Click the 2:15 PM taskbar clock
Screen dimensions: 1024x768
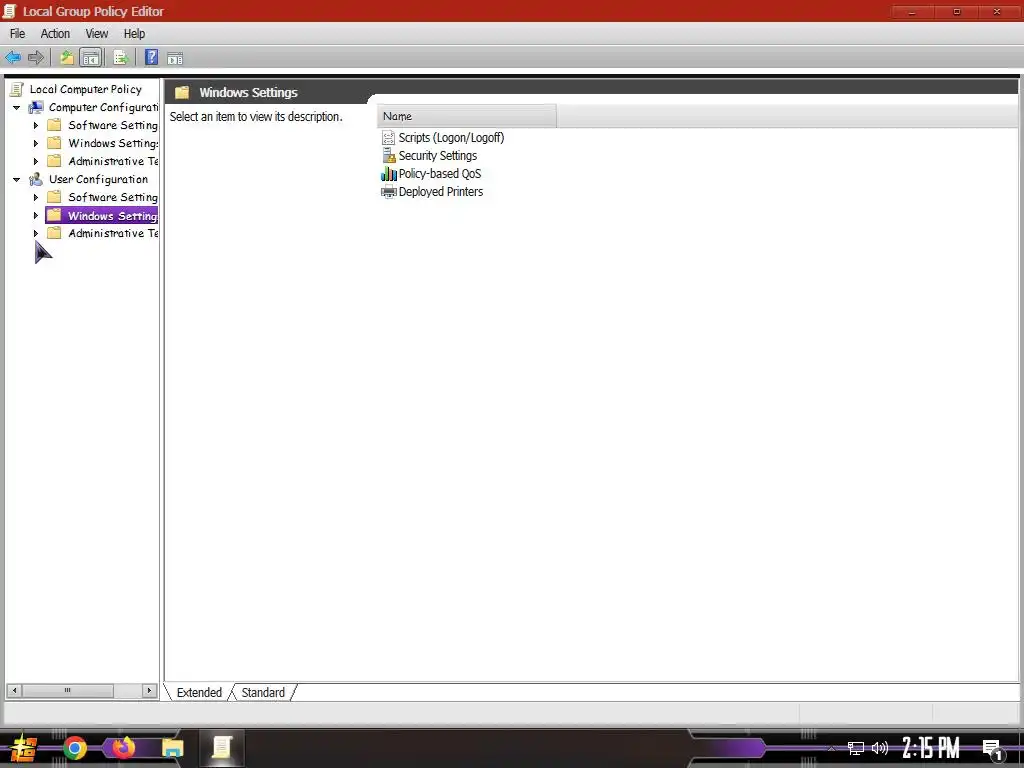(931, 748)
